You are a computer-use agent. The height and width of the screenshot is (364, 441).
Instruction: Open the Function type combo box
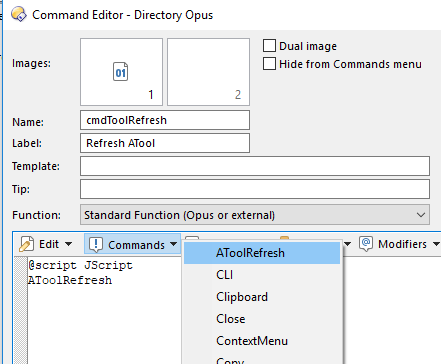(255, 215)
